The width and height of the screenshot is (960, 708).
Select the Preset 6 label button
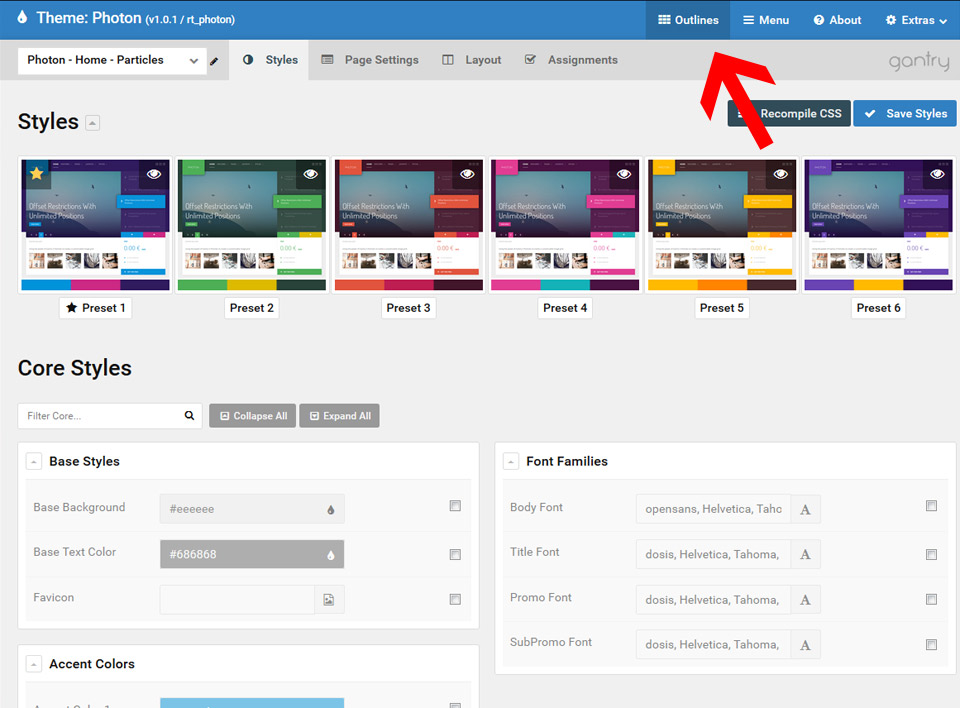coord(879,308)
